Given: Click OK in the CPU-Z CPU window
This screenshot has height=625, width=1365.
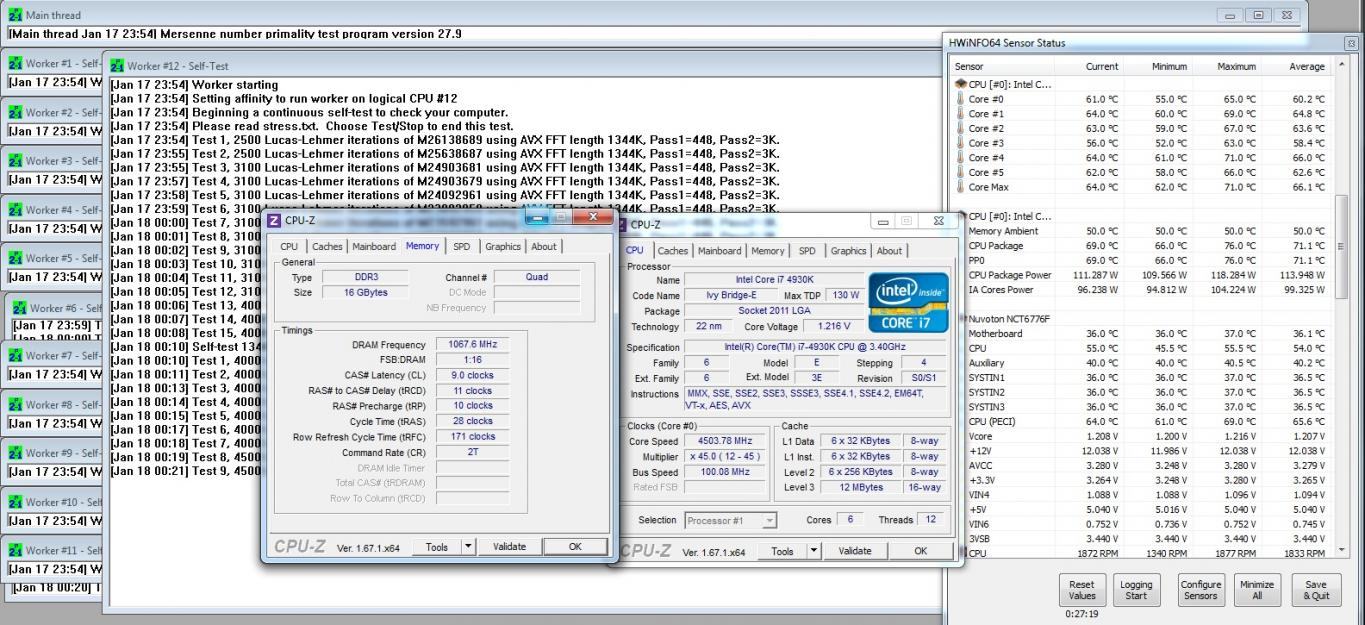Looking at the screenshot, I should [x=920, y=551].
